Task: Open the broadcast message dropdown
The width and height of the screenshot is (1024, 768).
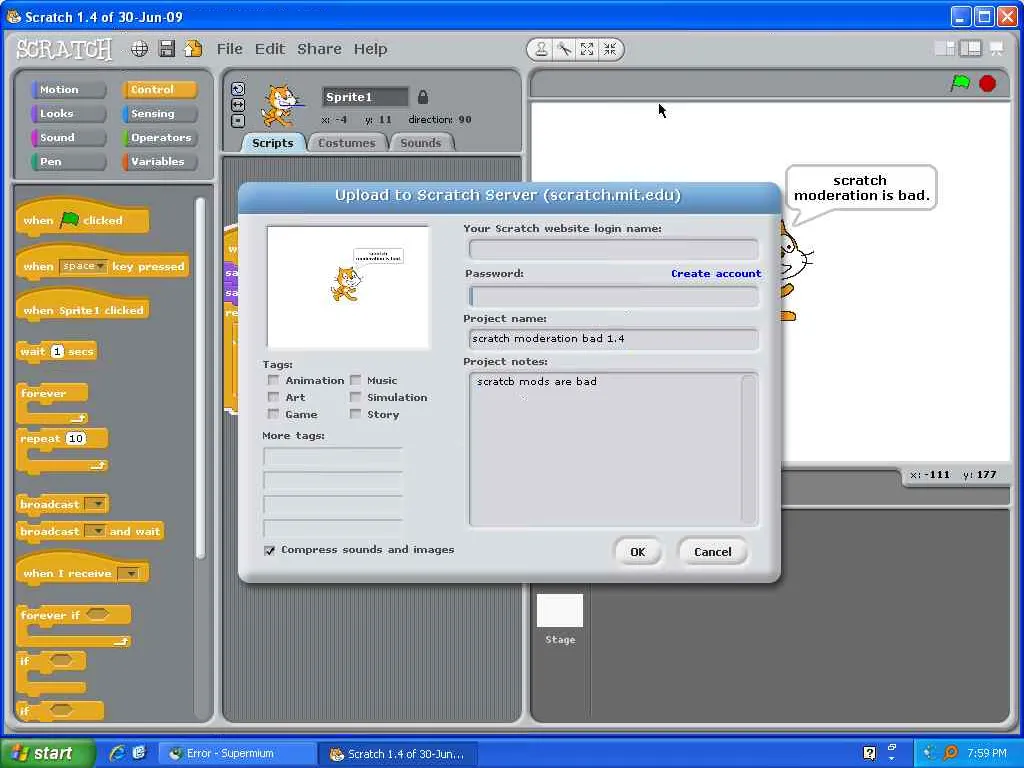Action: 96,504
